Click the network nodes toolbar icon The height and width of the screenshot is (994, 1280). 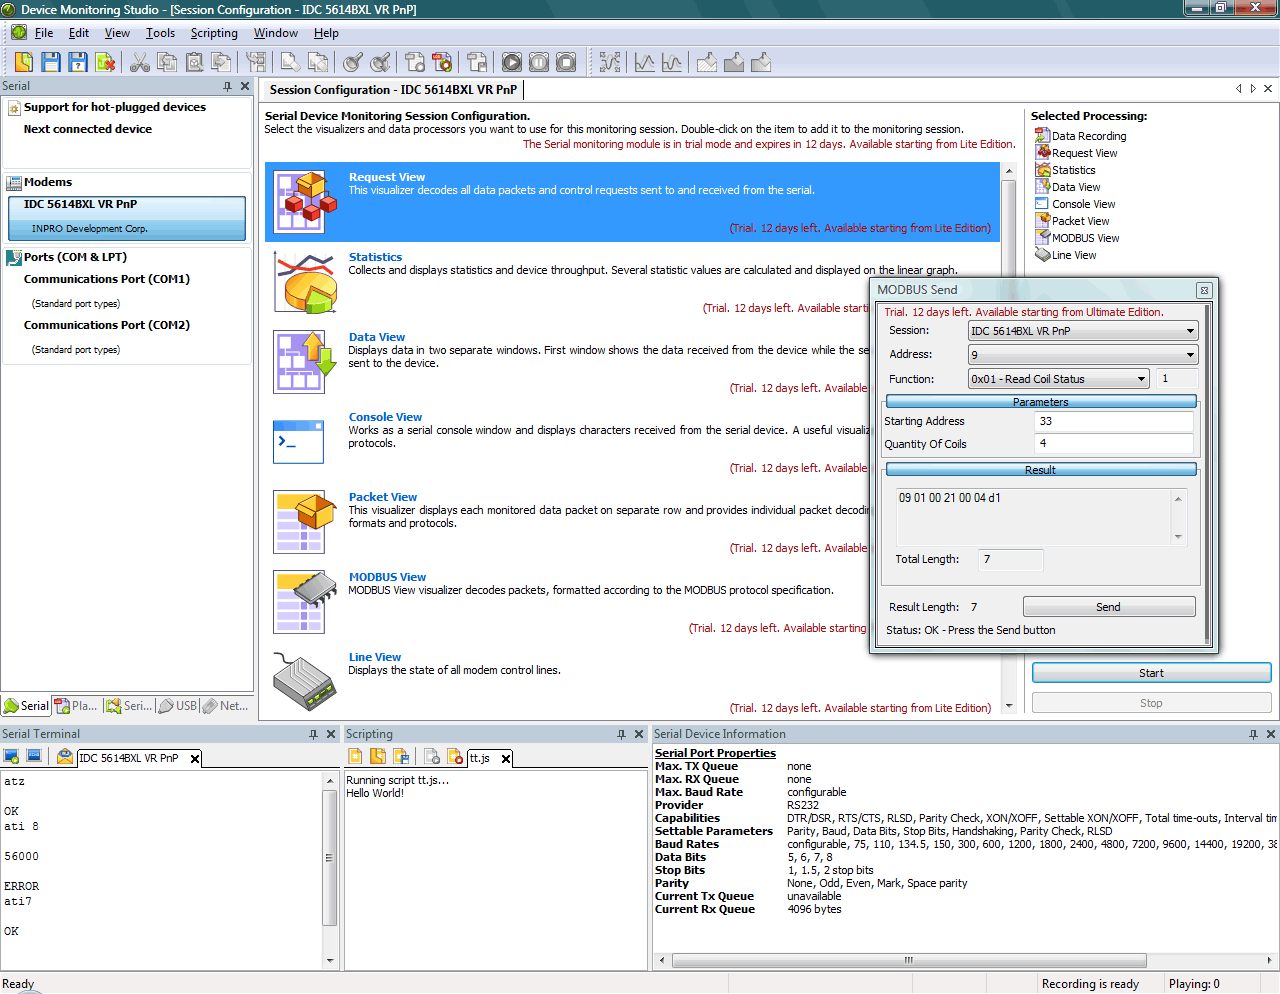click(x=610, y=62)
